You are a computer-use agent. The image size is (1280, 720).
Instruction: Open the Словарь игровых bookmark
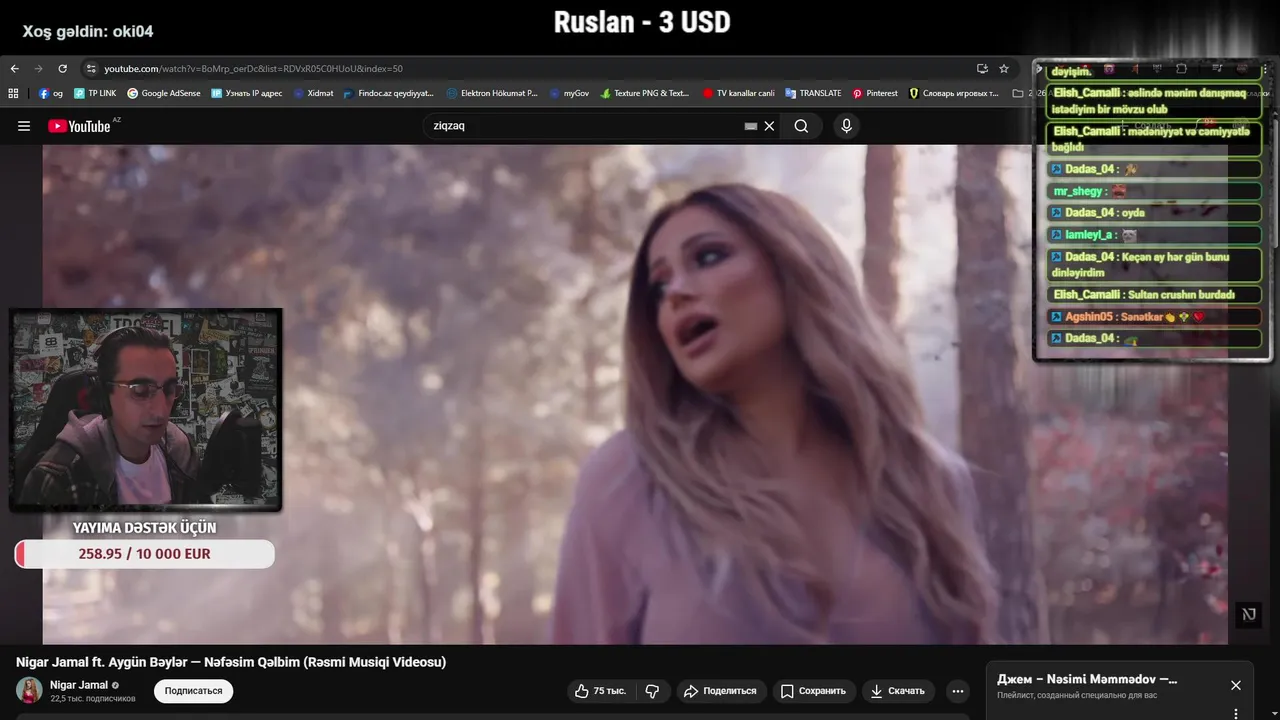[954, 93]
